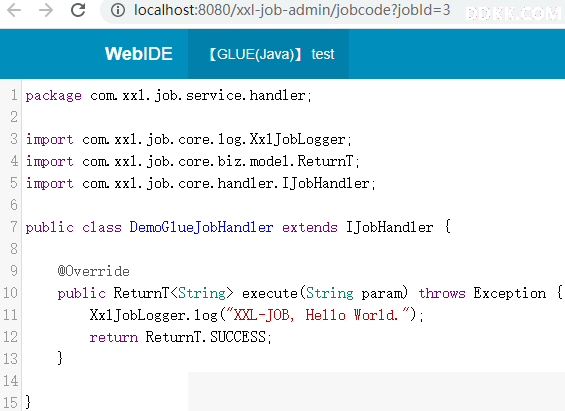
Task: Click the import of ReturnT line
Action: tap(192, 161)
